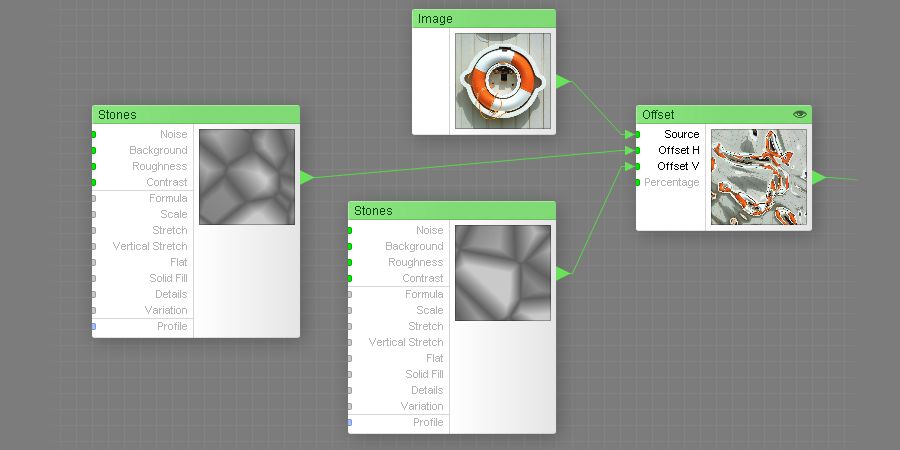Select Variation label on lower Stones node

click(x=422, y=406)
